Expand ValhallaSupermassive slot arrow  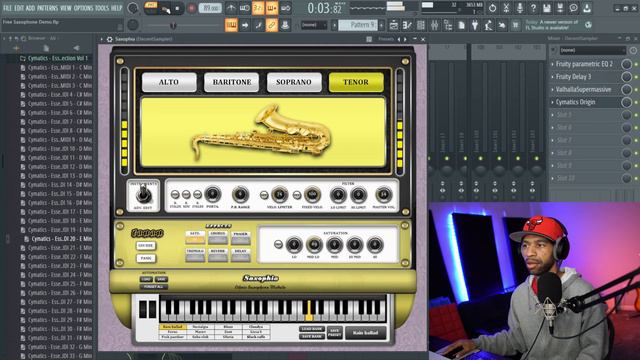[x=552, y=89]
